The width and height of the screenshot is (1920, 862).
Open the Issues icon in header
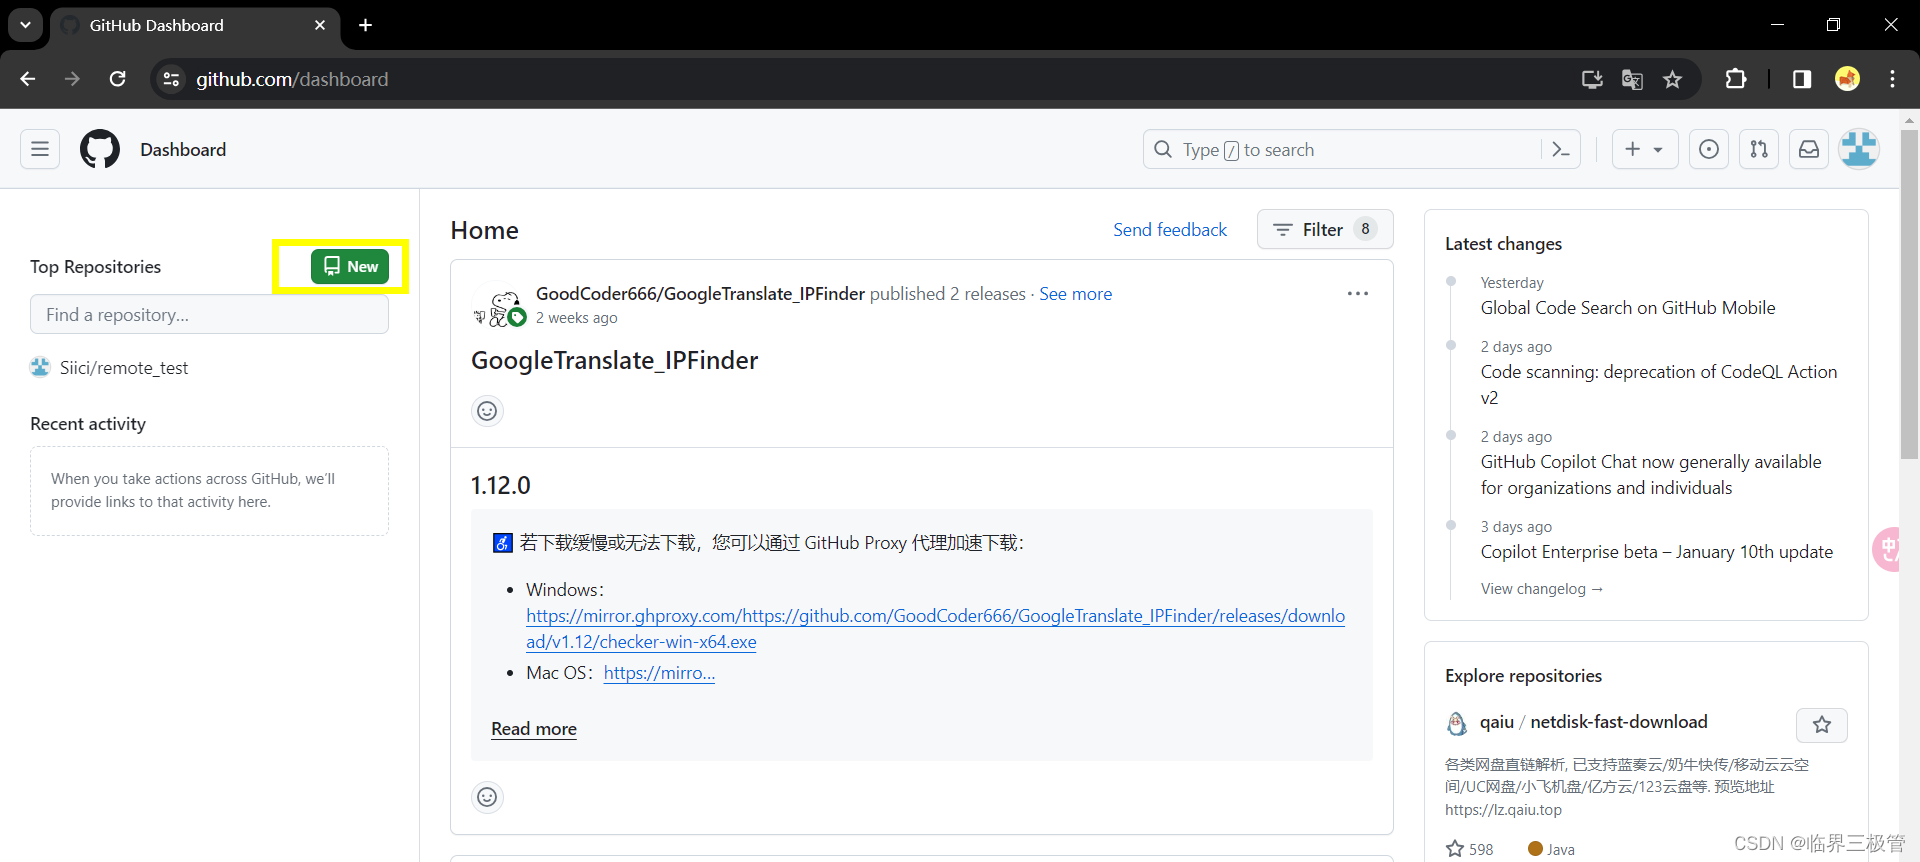[x=1709, y=149]
